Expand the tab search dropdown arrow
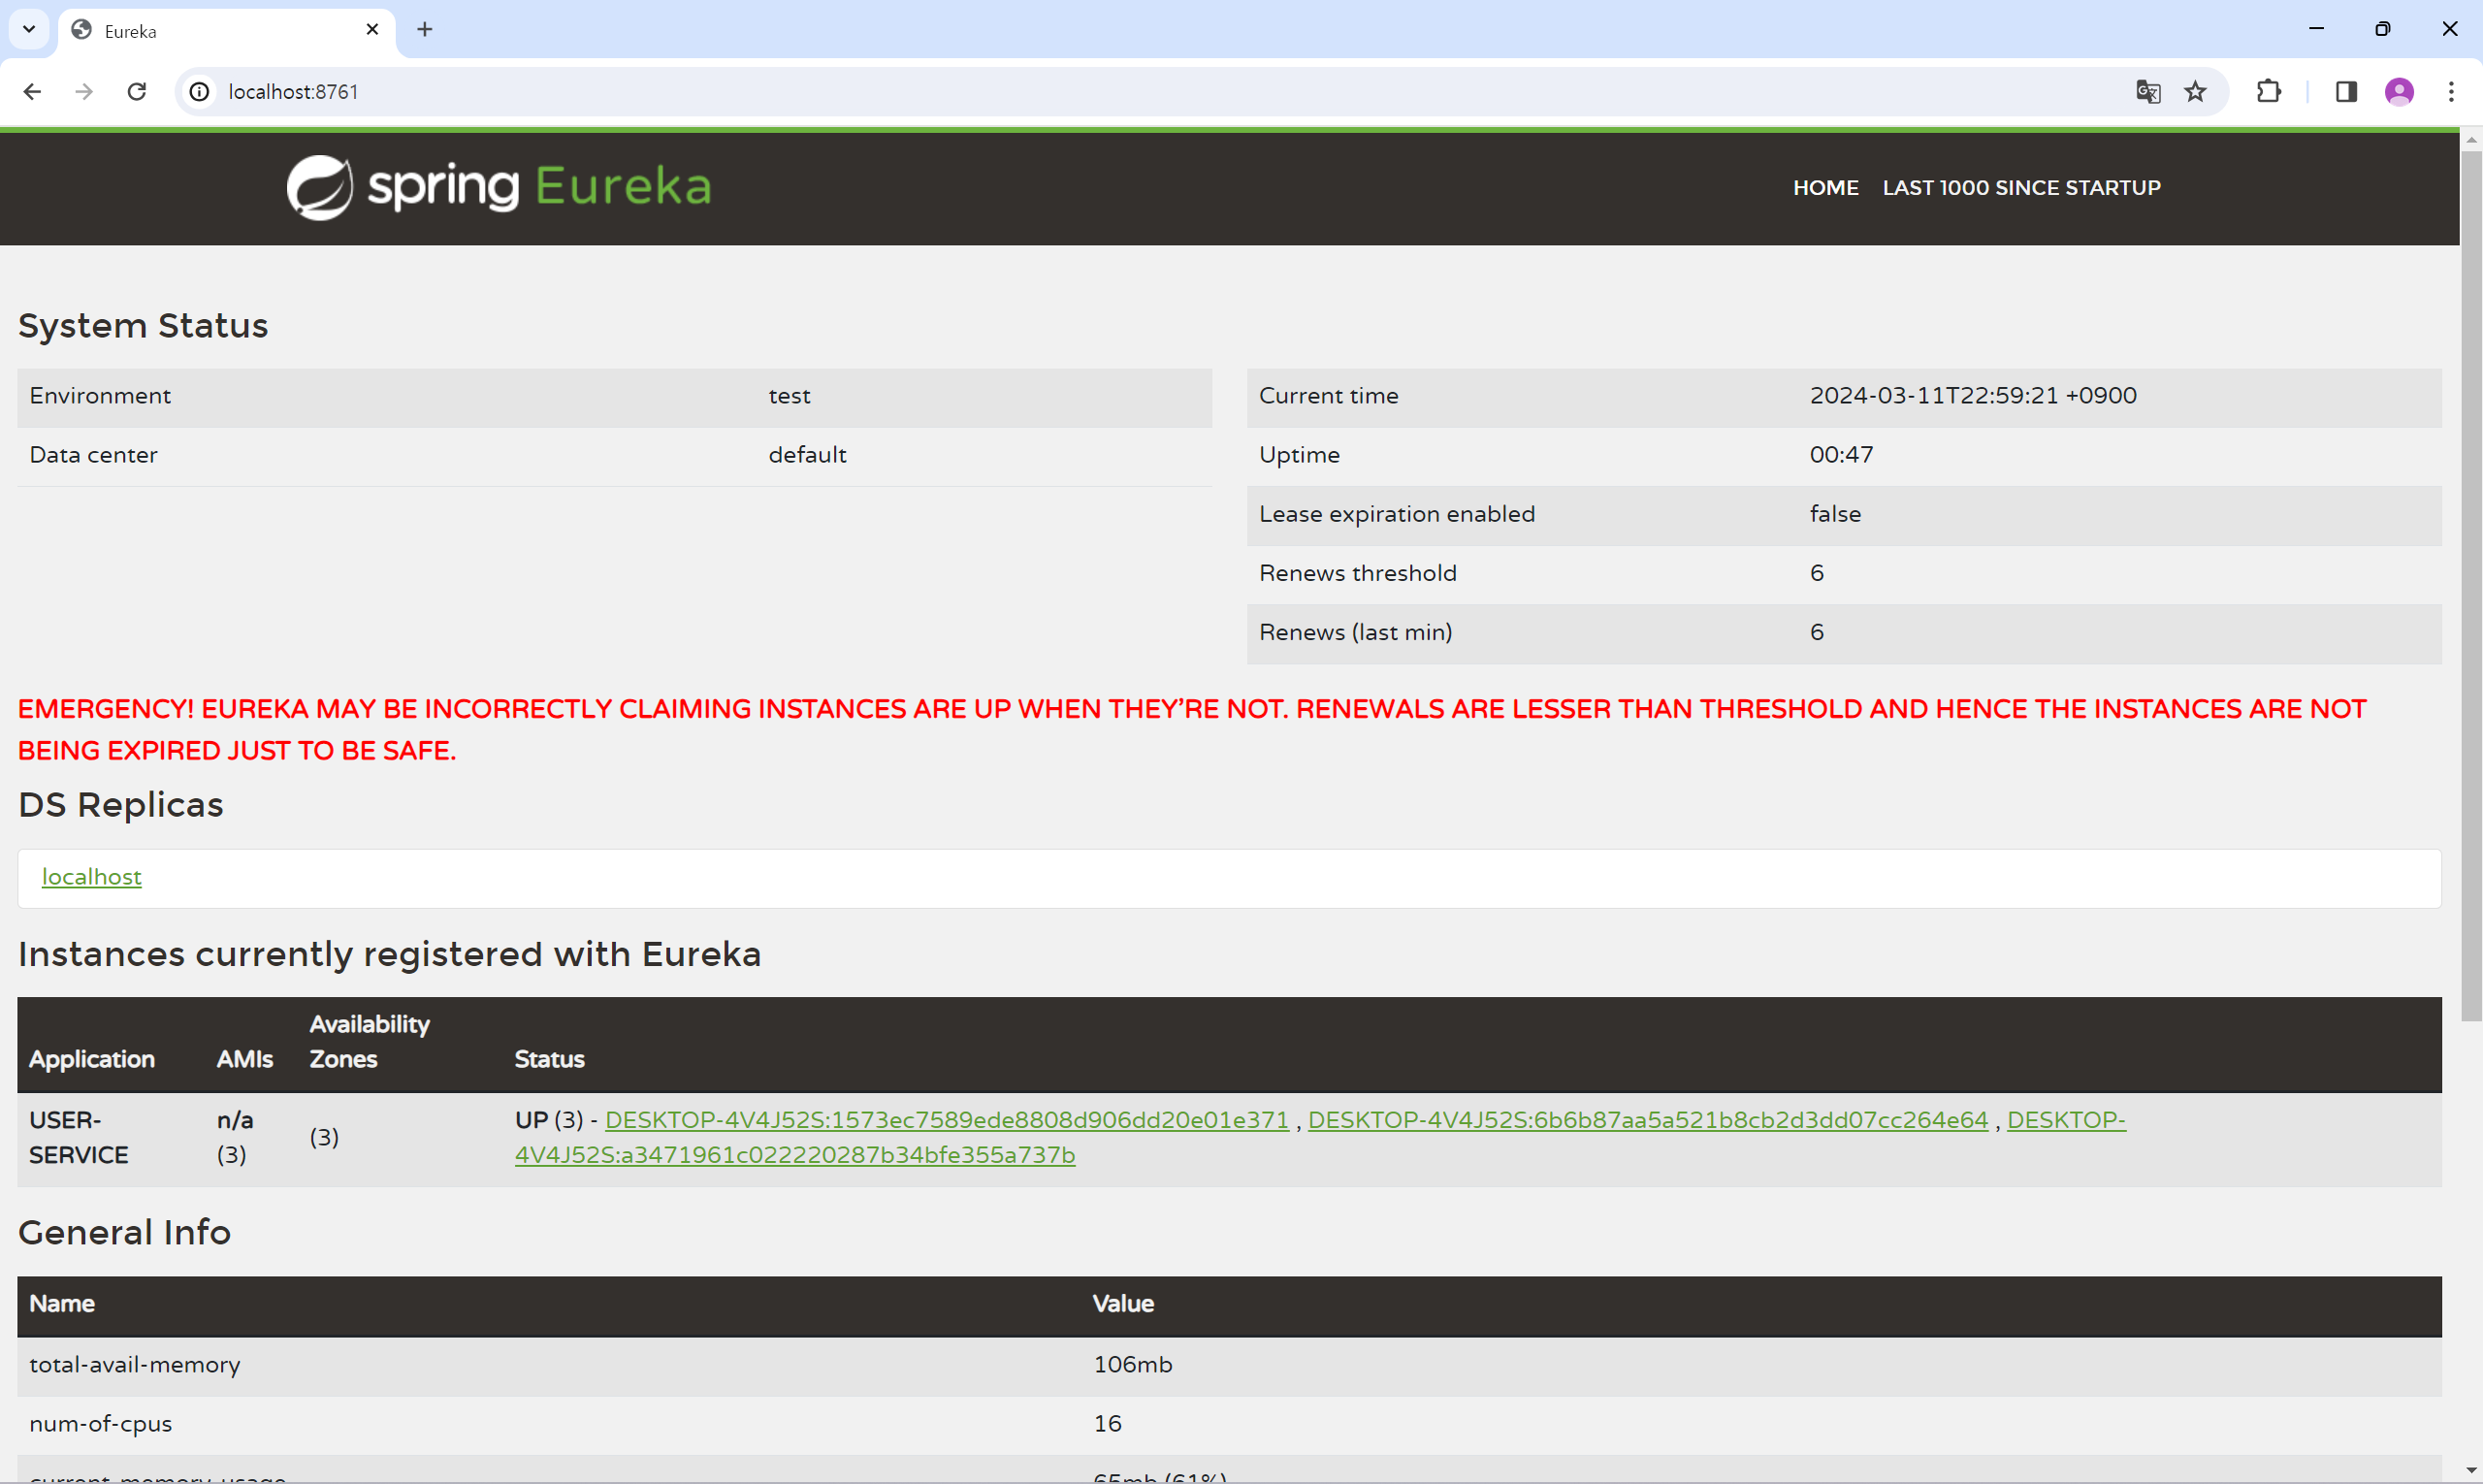 [29, 29]
